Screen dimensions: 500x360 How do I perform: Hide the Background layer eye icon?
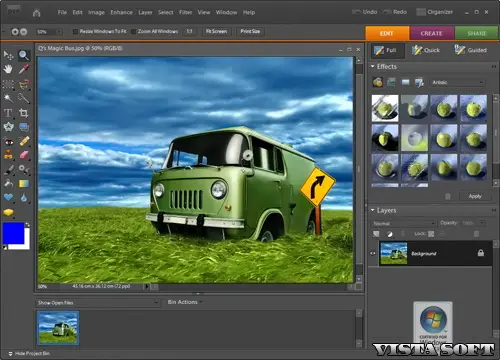pyautogui.click(x=373, y=253)
